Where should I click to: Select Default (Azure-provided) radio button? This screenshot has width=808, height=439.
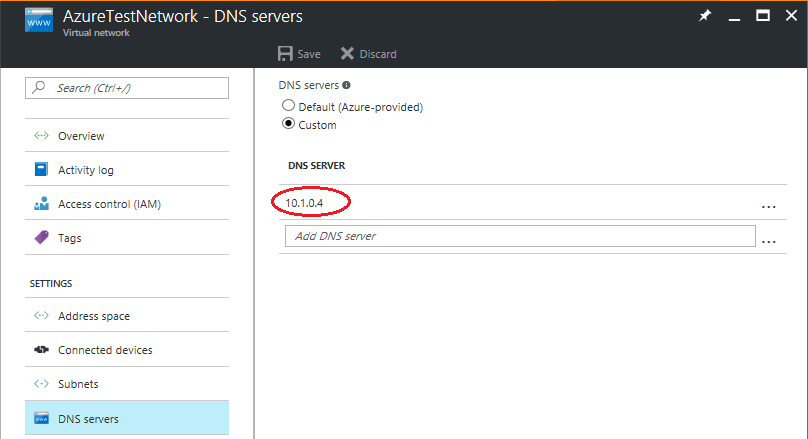coord(289,106)
